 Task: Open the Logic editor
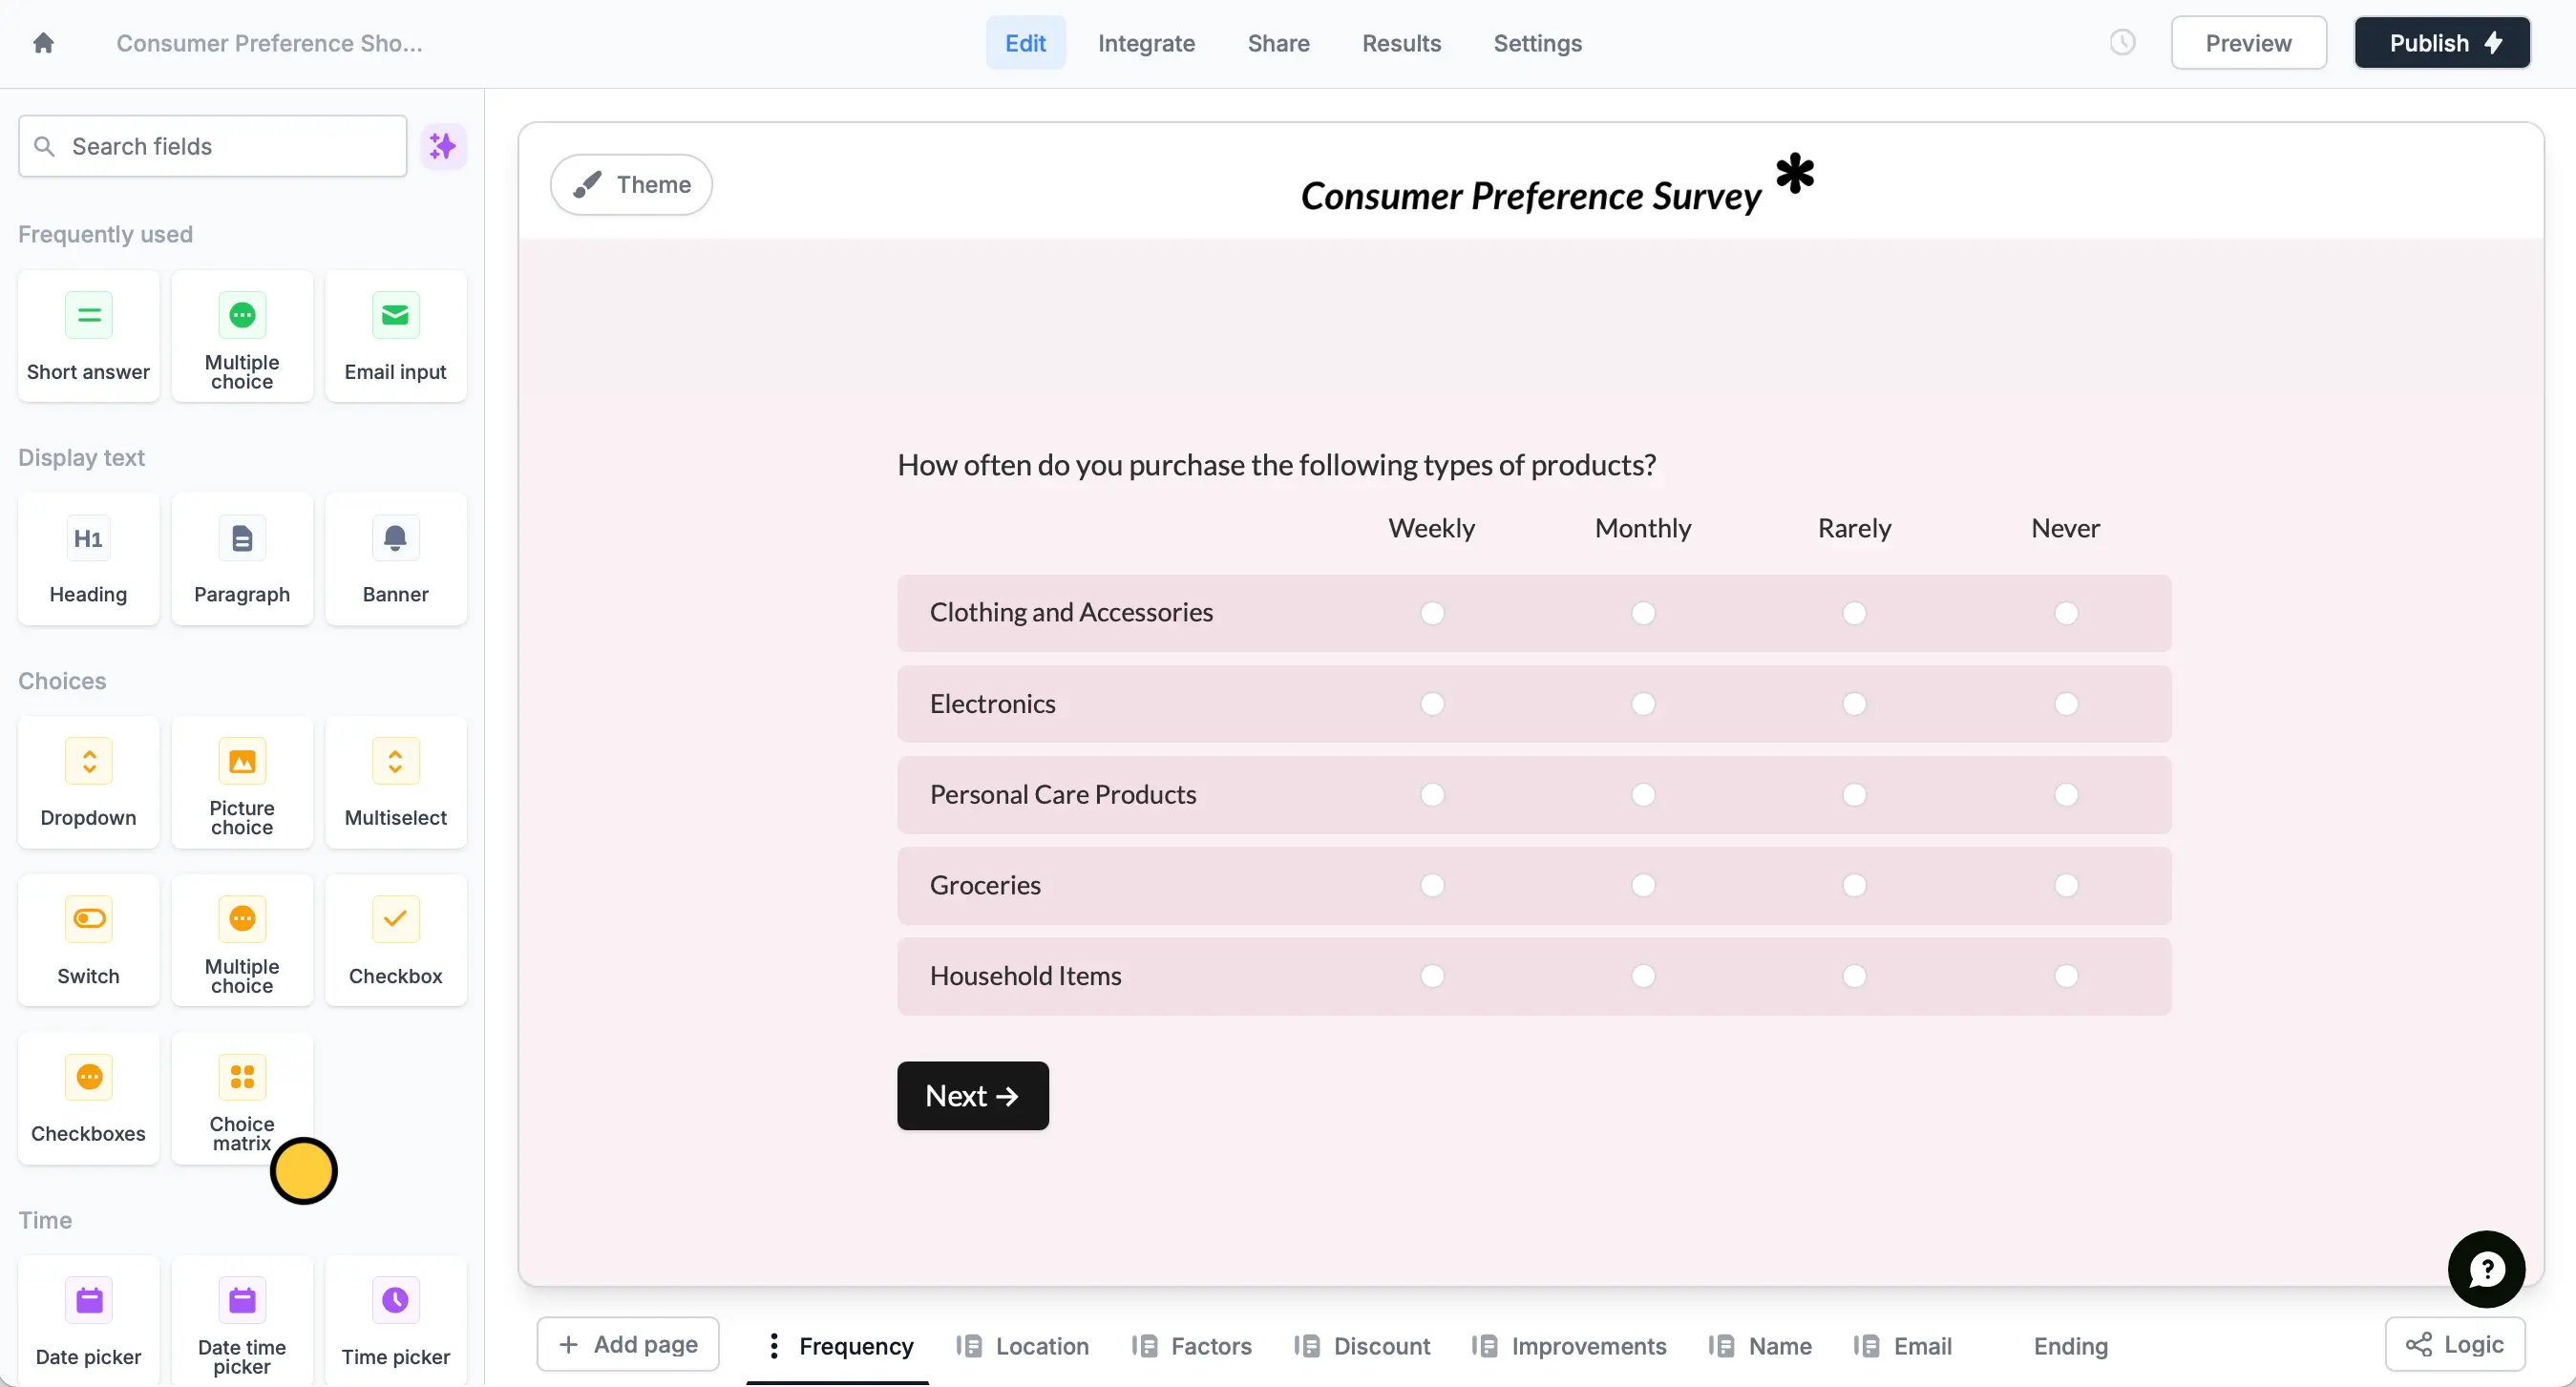click(x=2455, y=1345)
